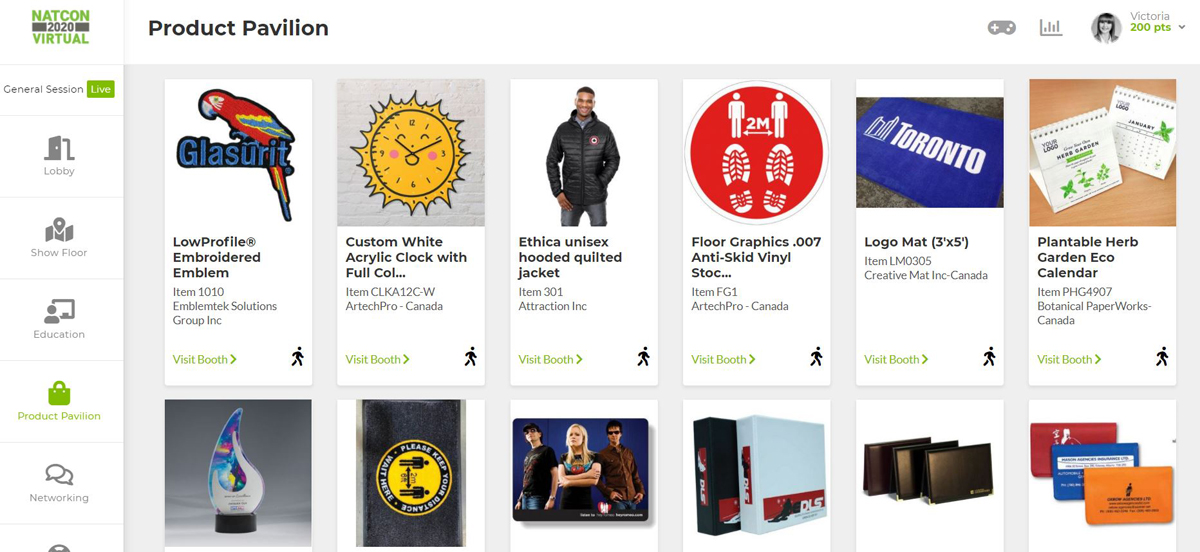Open the game controller icon in header
The height and width of the screenshot is (552, 1200).
[x=1001, y=28]
